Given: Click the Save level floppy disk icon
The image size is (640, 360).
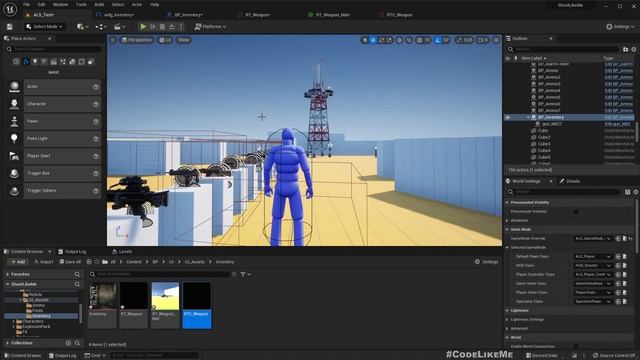Looking at the screenshot, I should click(9, 27).
